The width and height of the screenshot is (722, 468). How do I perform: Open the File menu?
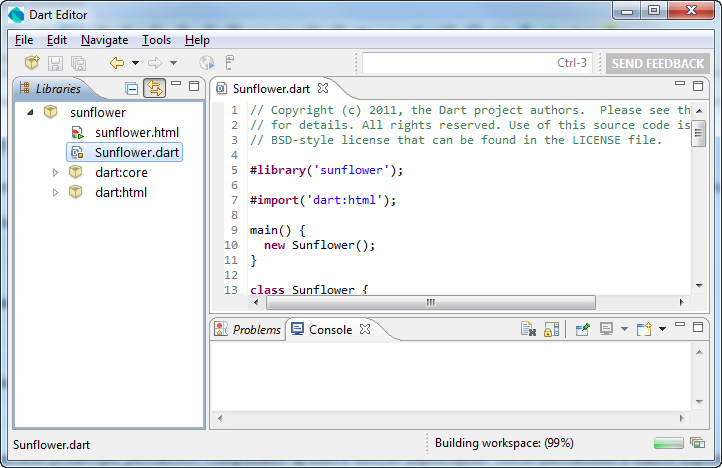(24, 40)
